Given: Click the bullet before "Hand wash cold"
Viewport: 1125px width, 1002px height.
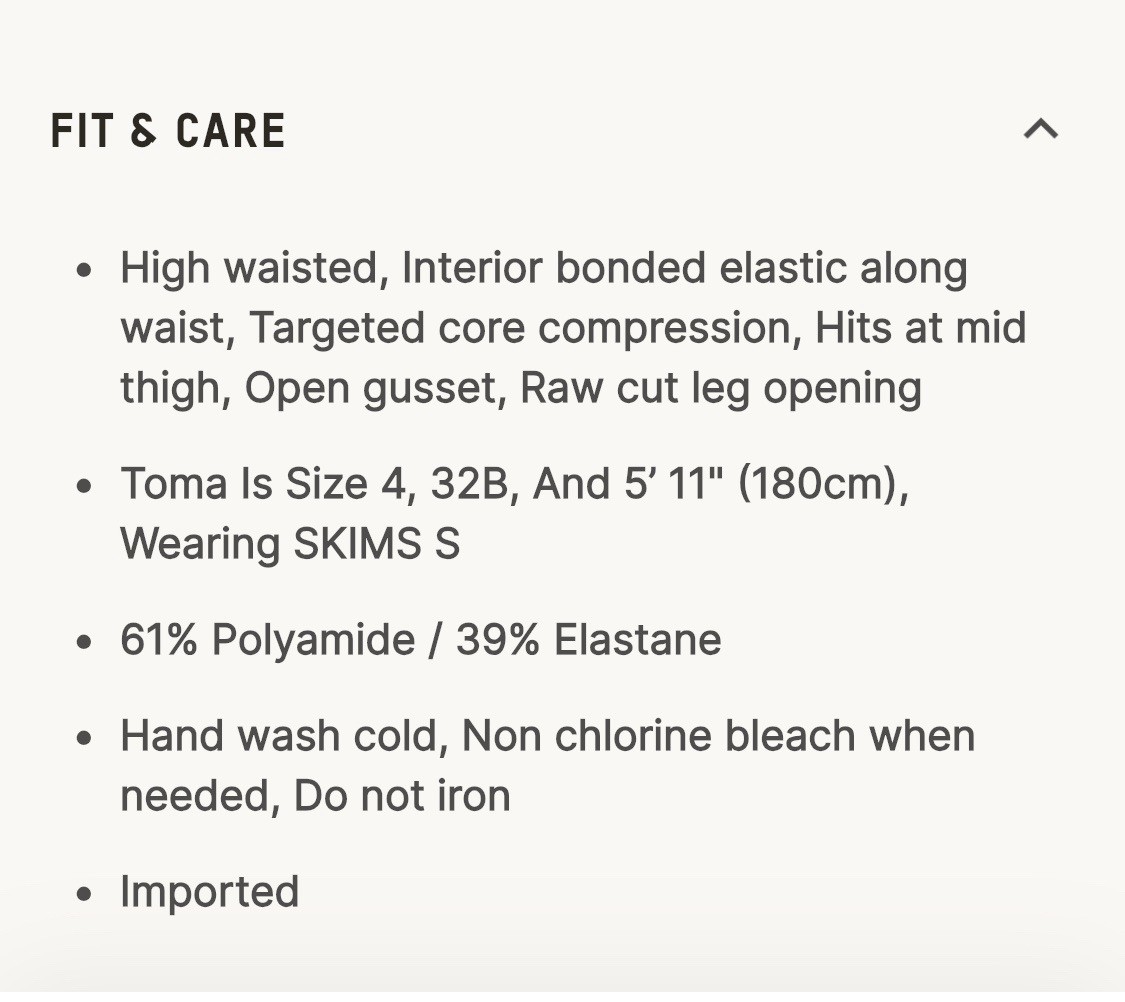Looking at the screenshot, I should (84, 737).
